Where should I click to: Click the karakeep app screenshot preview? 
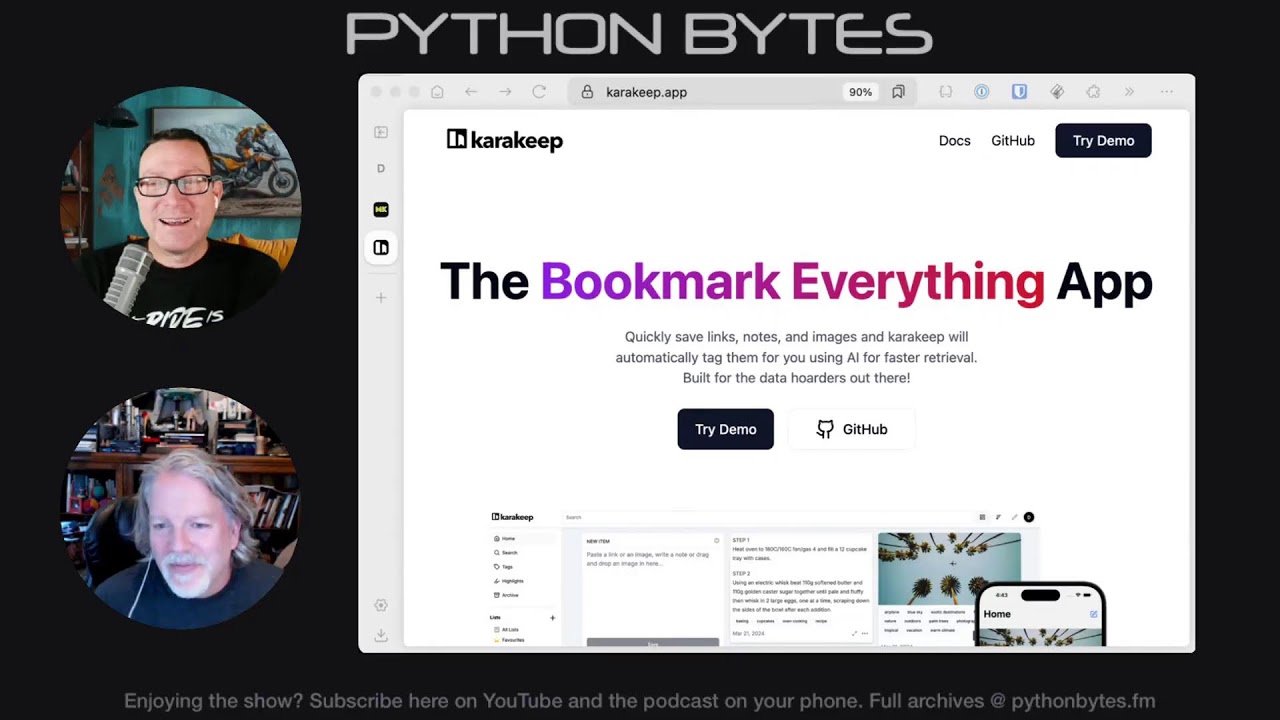pyautogui.click(x=795, y=578)
